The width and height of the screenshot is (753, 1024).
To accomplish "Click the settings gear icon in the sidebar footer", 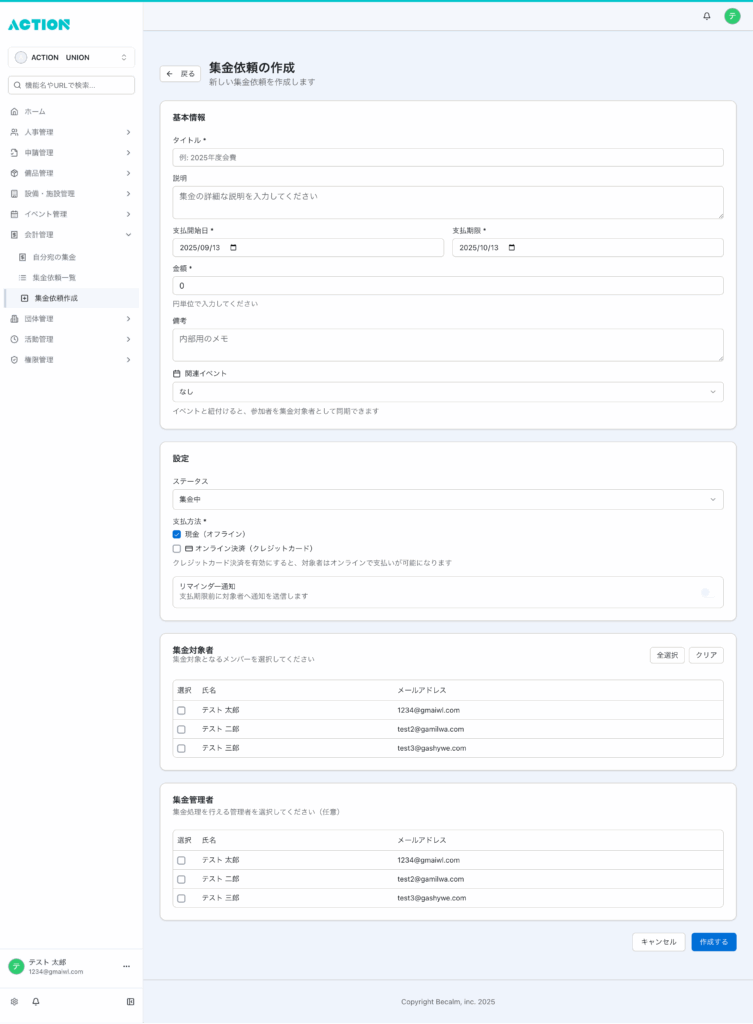I will tap(14, 1001).
